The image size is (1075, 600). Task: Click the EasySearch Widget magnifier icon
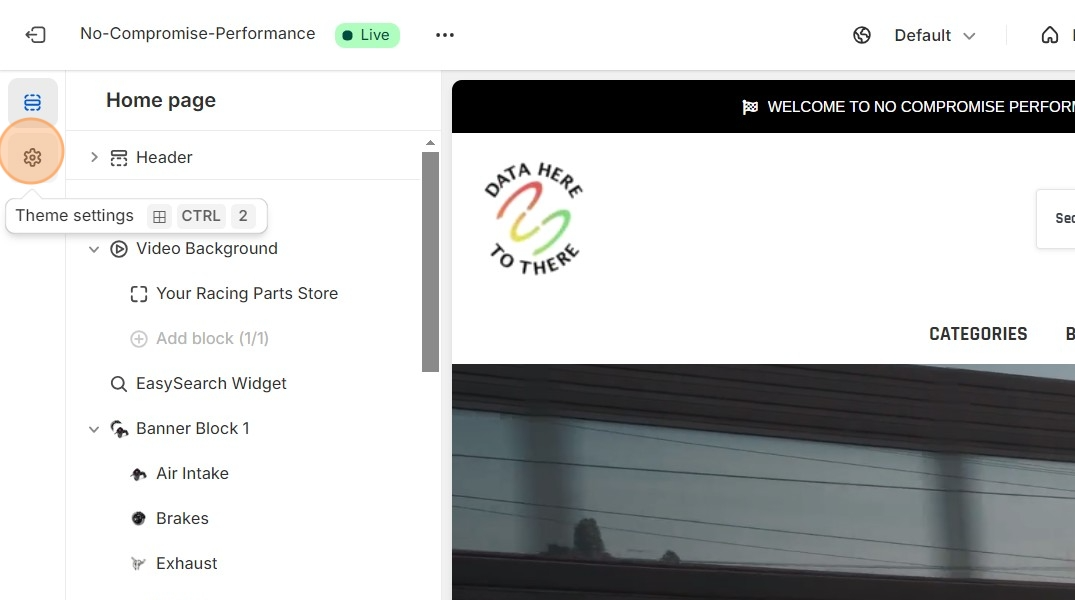click(x=119, y=384)
